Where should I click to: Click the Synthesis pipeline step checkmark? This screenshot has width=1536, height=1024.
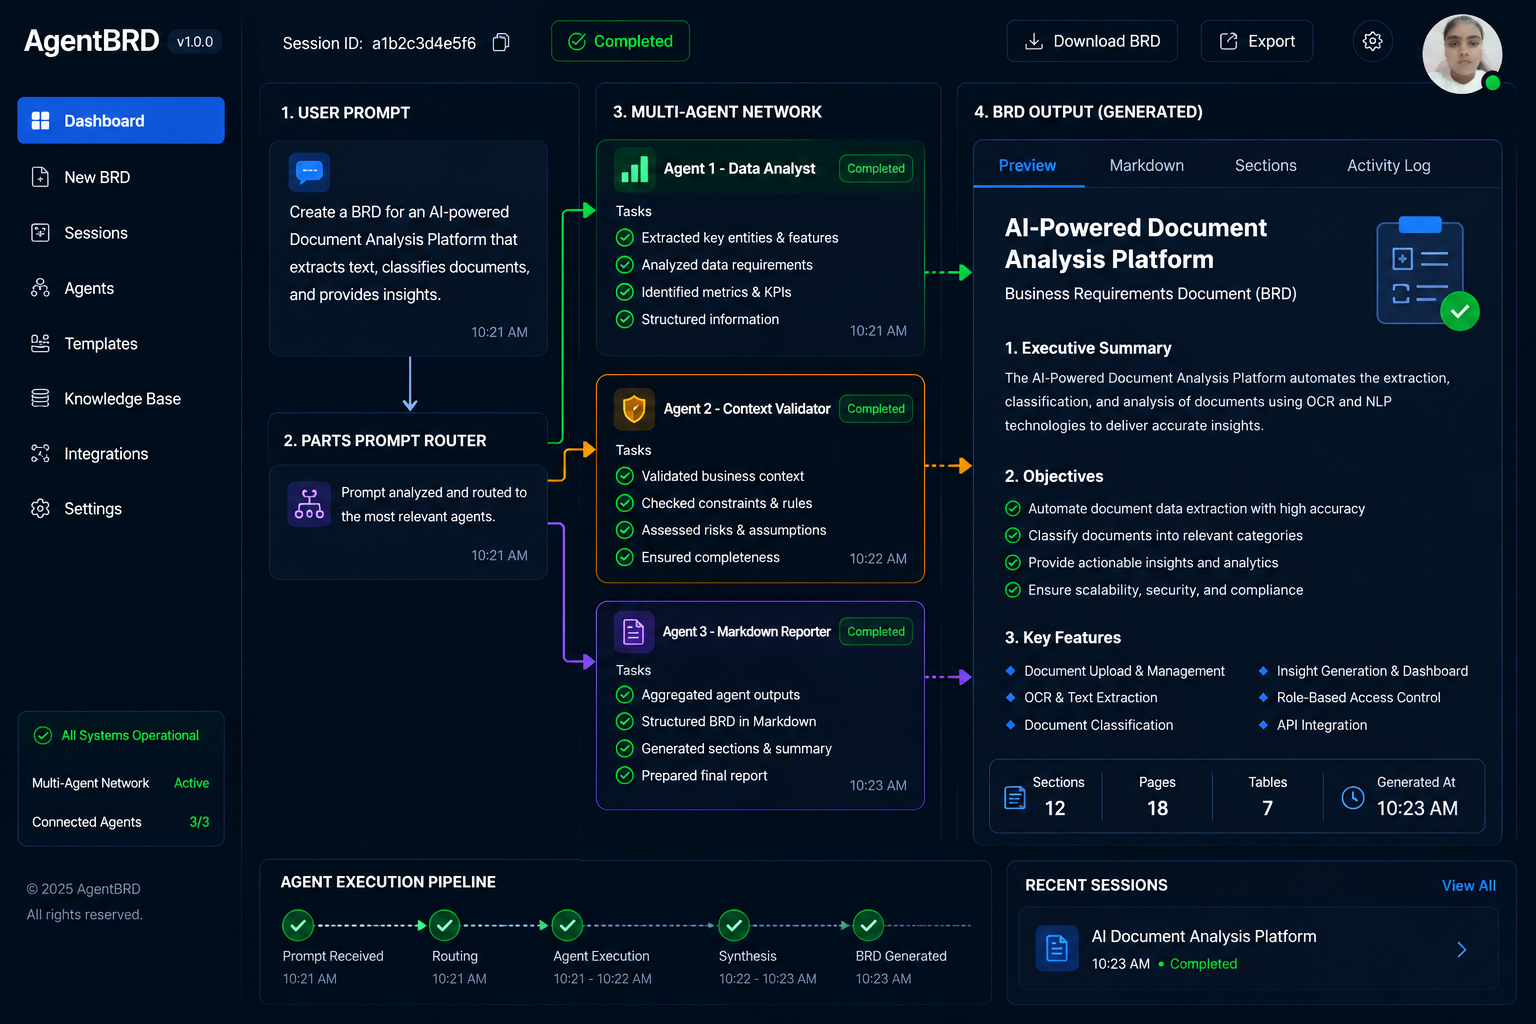click(734, 926)
